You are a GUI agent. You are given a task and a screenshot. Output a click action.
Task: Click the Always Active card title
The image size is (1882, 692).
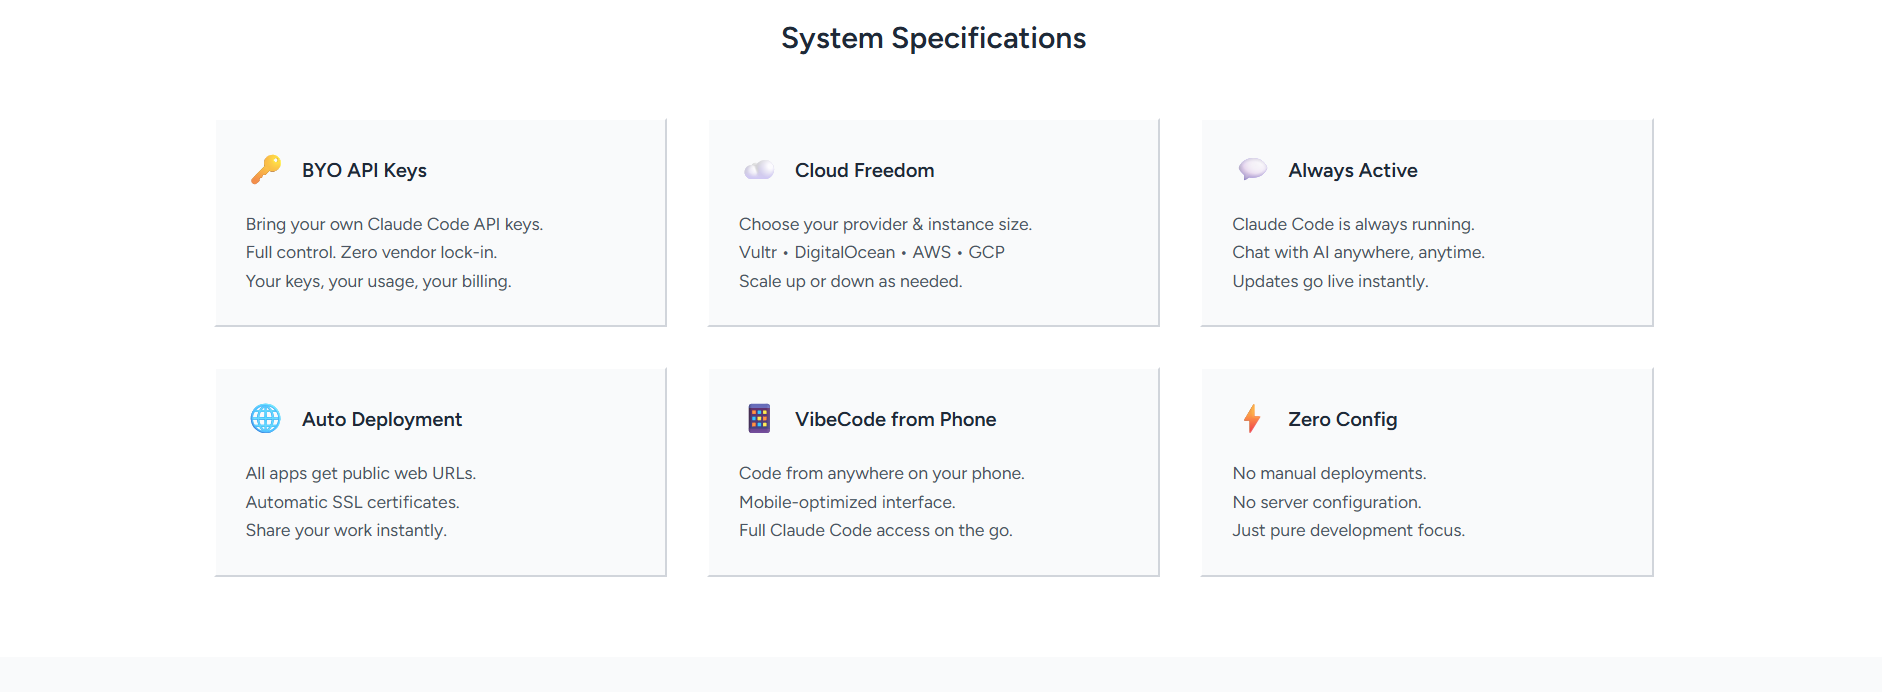coord(1352,170)
